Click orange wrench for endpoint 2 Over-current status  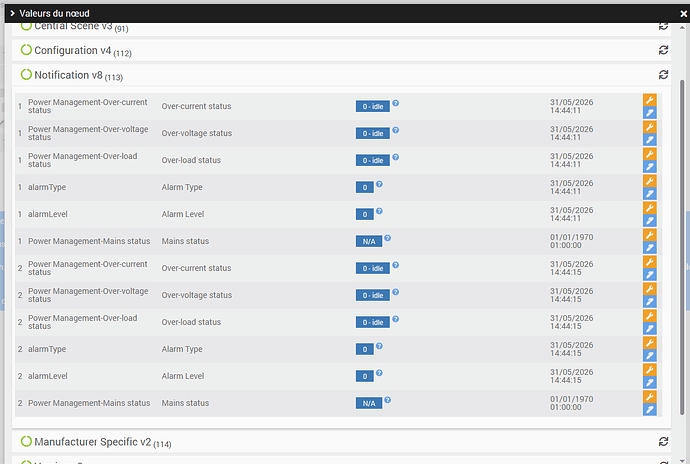(650, 262)
